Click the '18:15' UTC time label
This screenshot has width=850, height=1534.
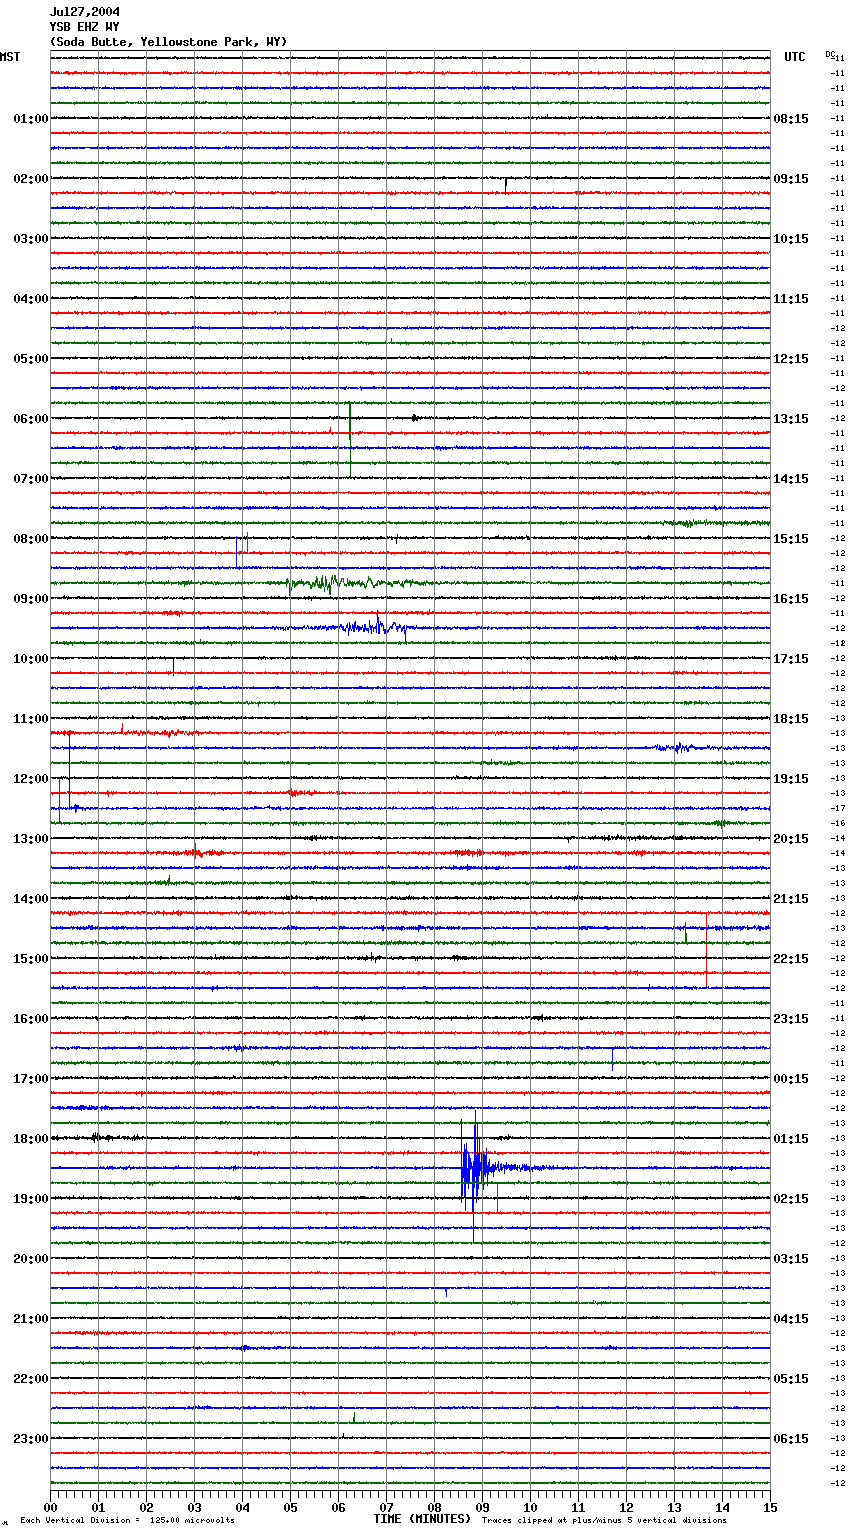791,719
